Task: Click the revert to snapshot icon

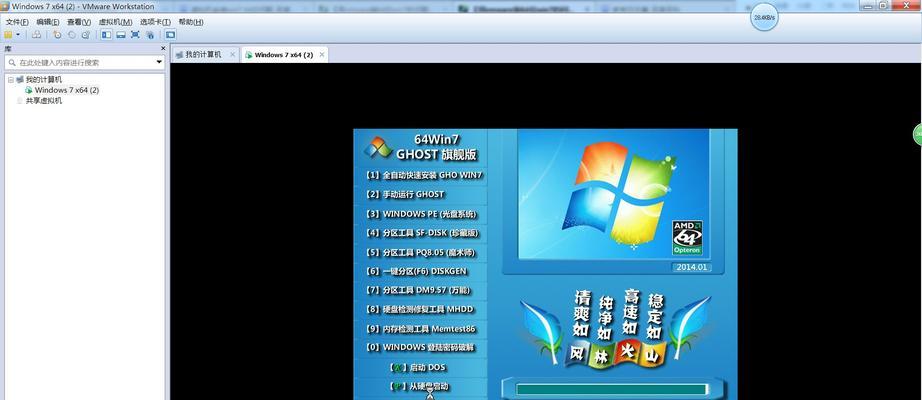Action: click(x=71, y=35)
